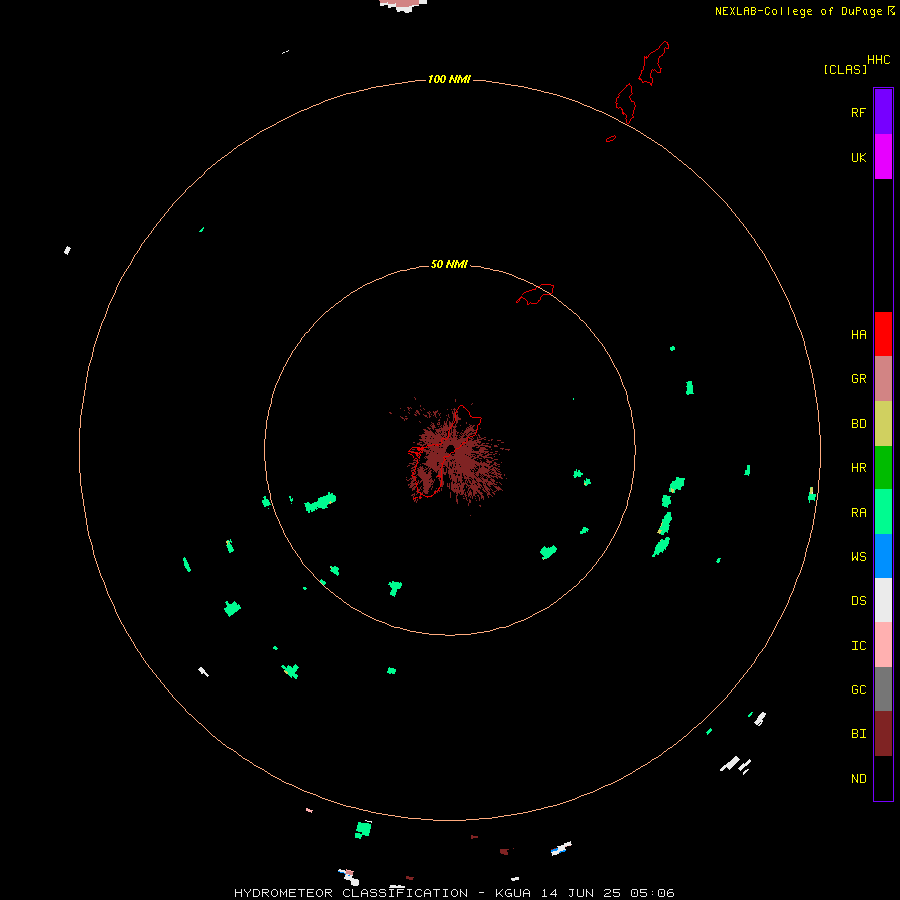Click the RF legend label
The width and height of the screenshot is (900, 900).
pyautogui.click(x=858, y=112)
